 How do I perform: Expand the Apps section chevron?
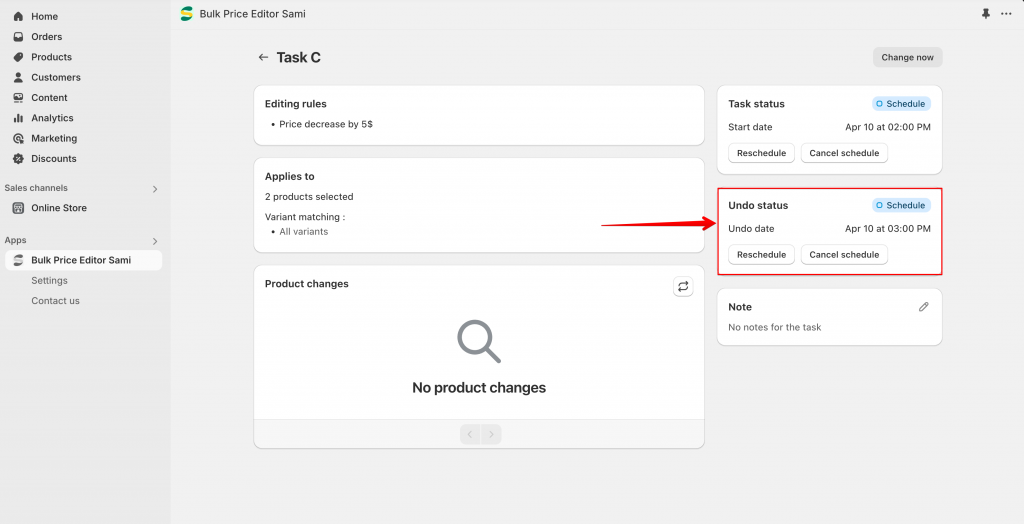(x=155, y=241)
